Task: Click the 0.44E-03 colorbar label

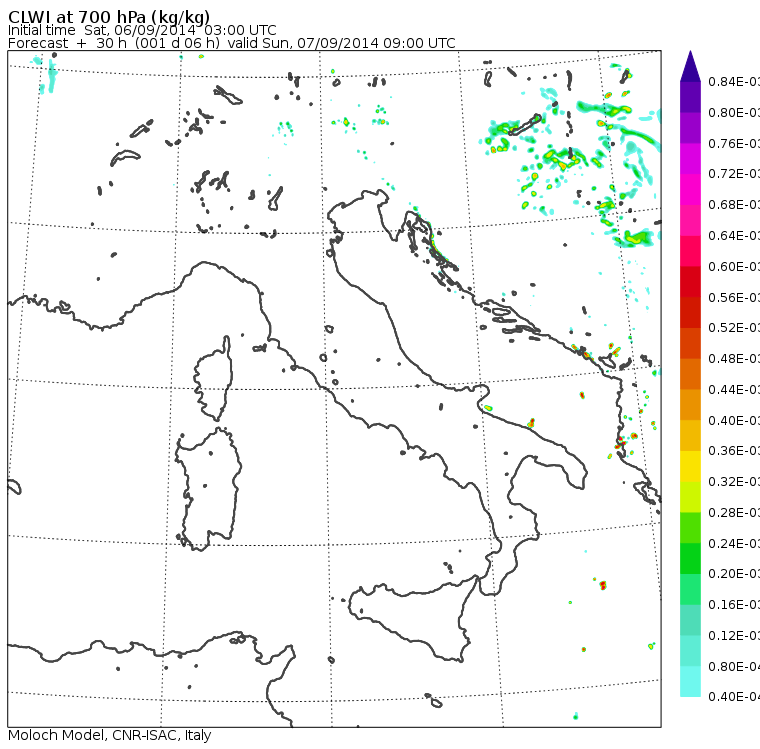Action: pyautogui.click(x=734, y=389)
